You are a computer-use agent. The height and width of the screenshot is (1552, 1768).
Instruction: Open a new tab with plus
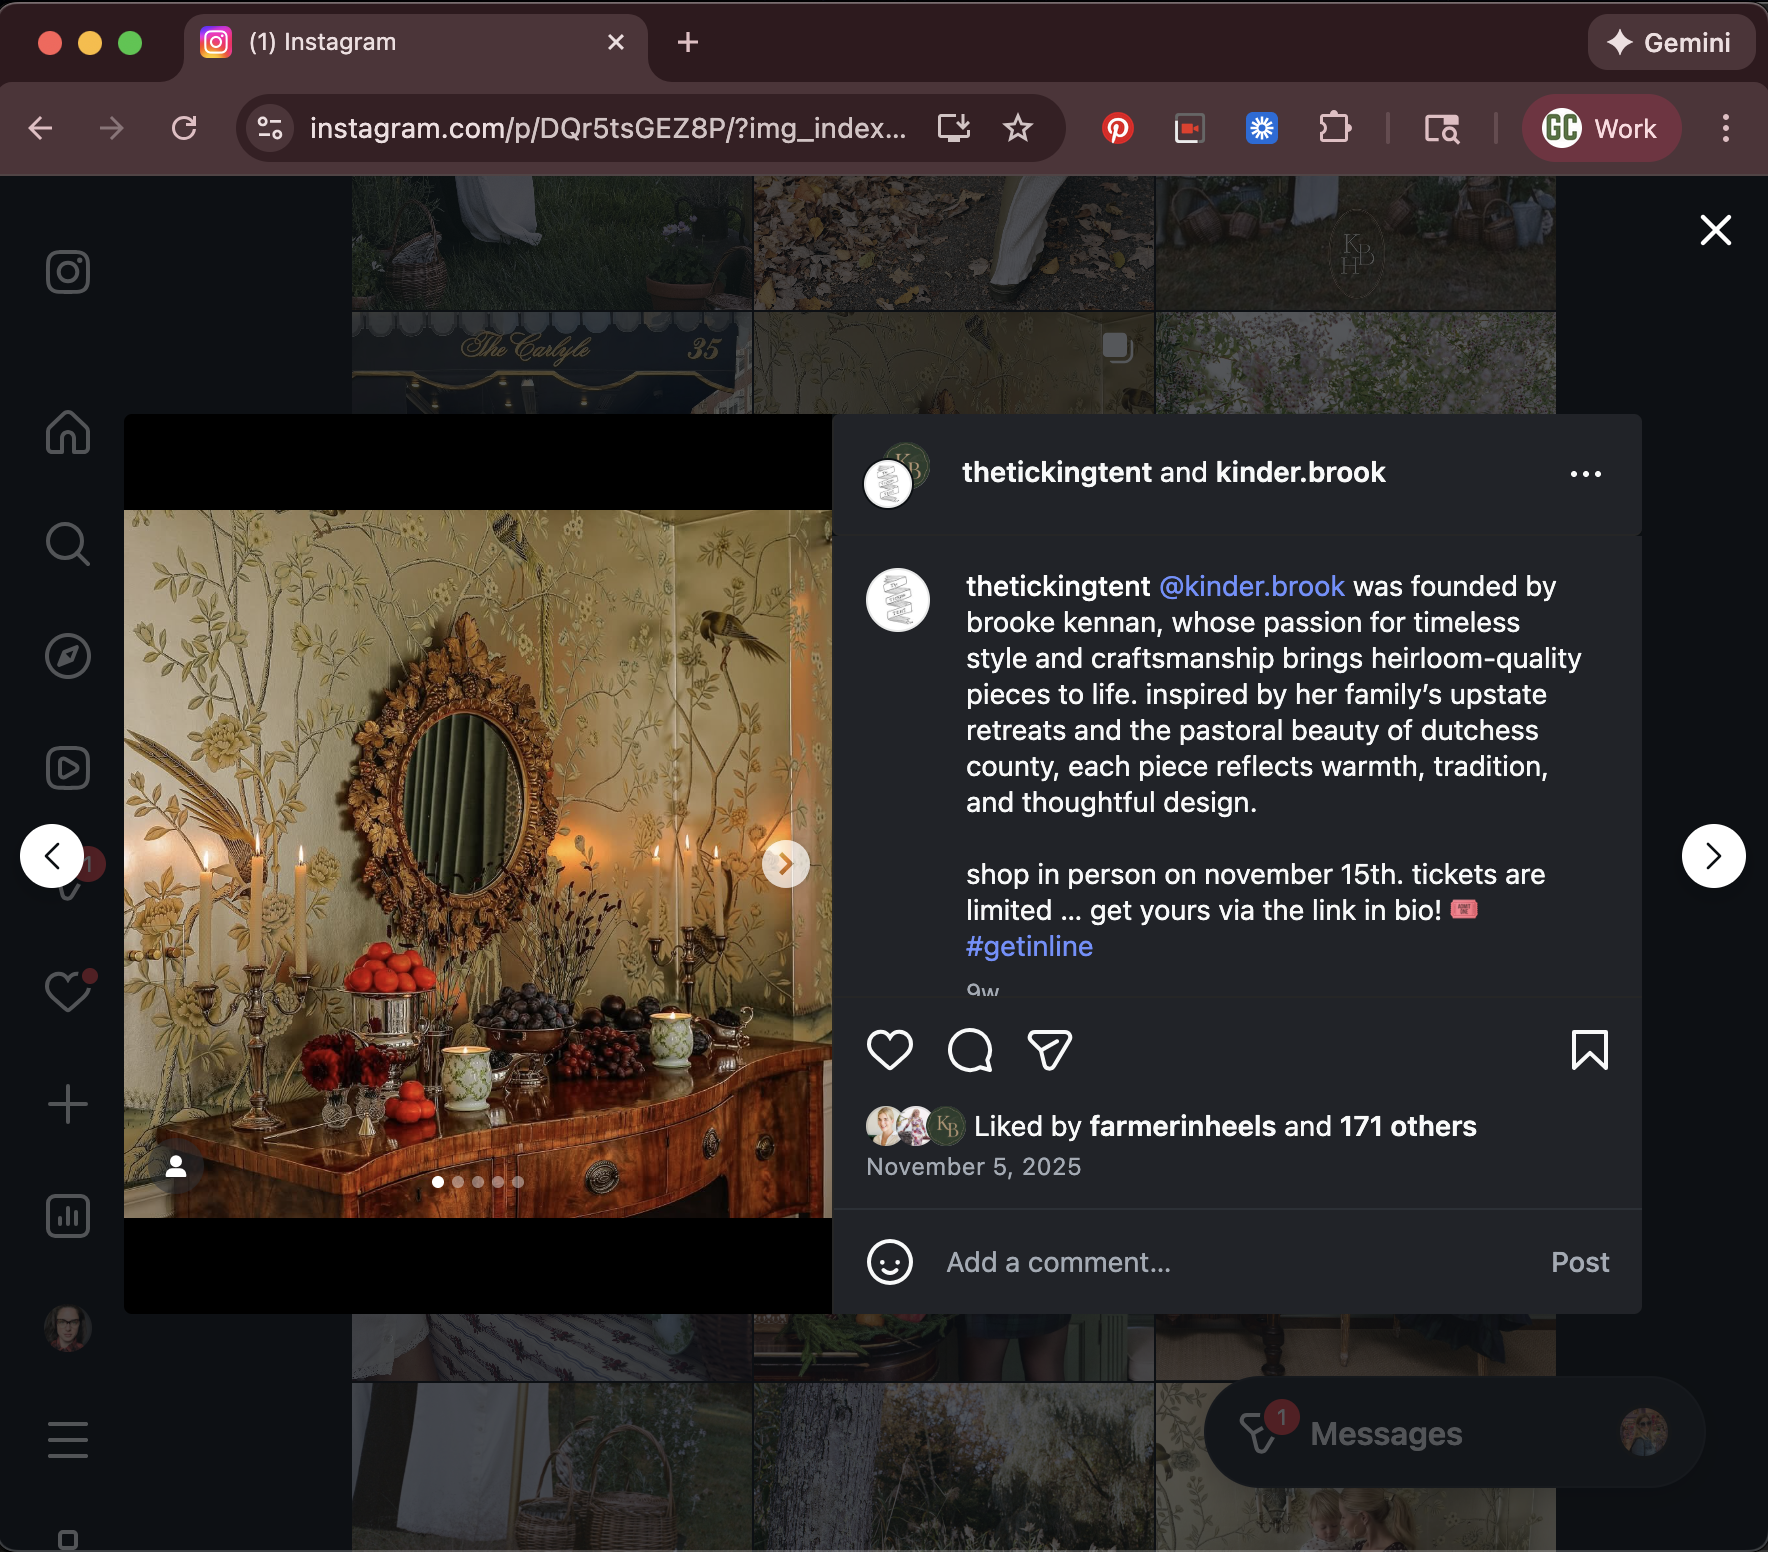click(x=688, y=42)
